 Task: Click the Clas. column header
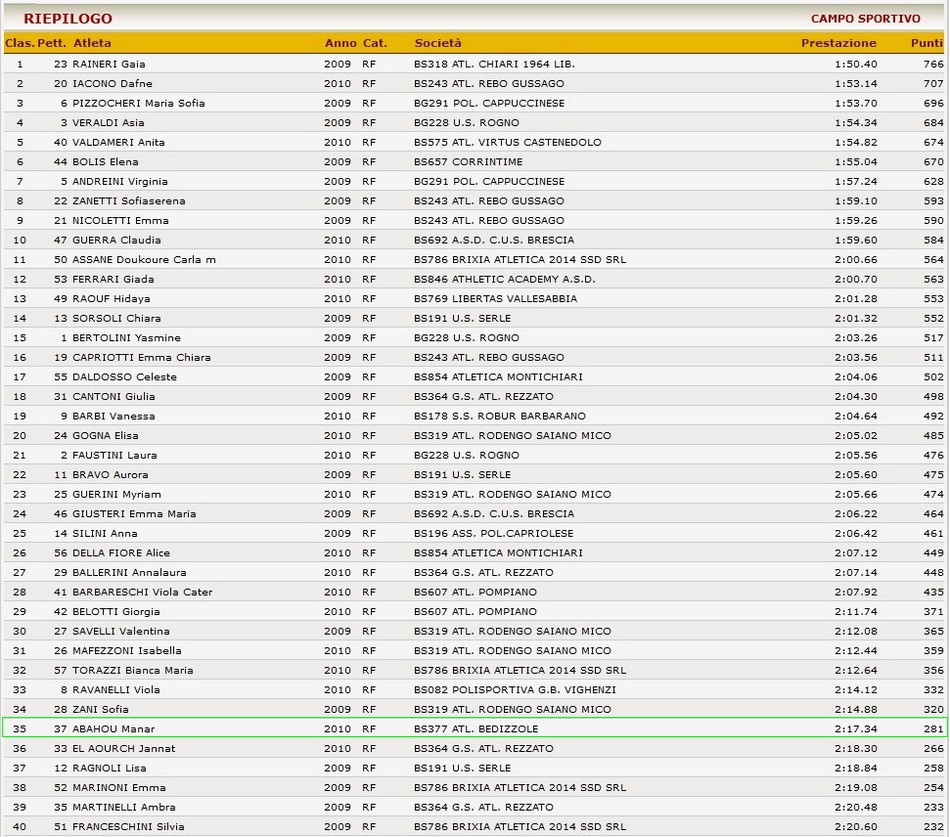click(x=19, y=43)
